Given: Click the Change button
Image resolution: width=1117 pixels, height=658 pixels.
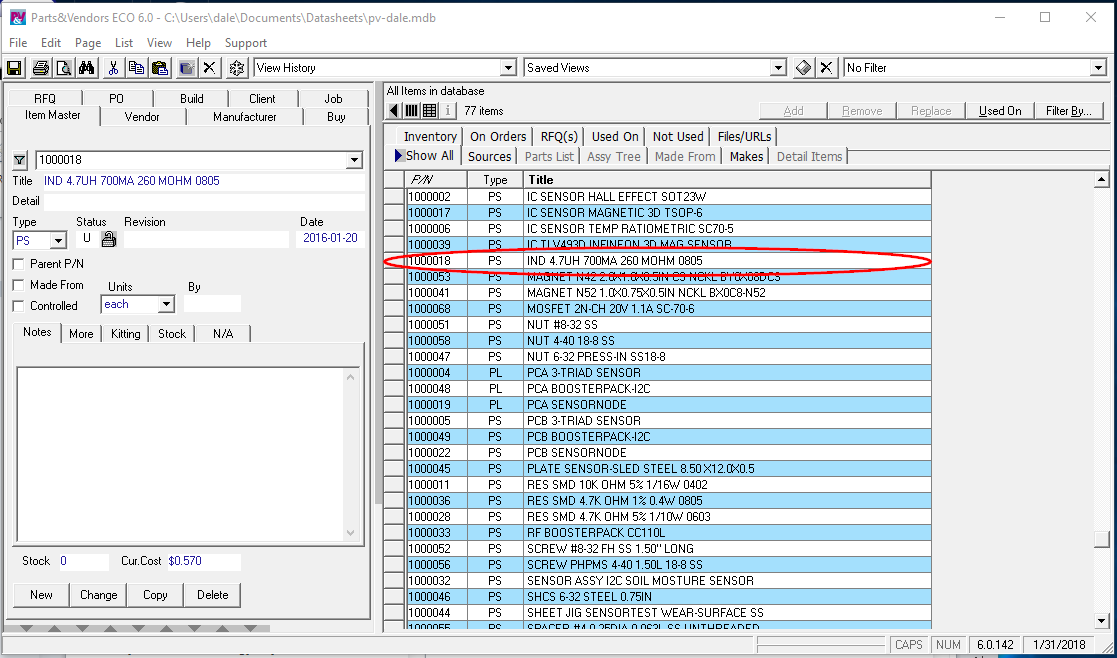Looking at the screenshot, I should 98,595.
